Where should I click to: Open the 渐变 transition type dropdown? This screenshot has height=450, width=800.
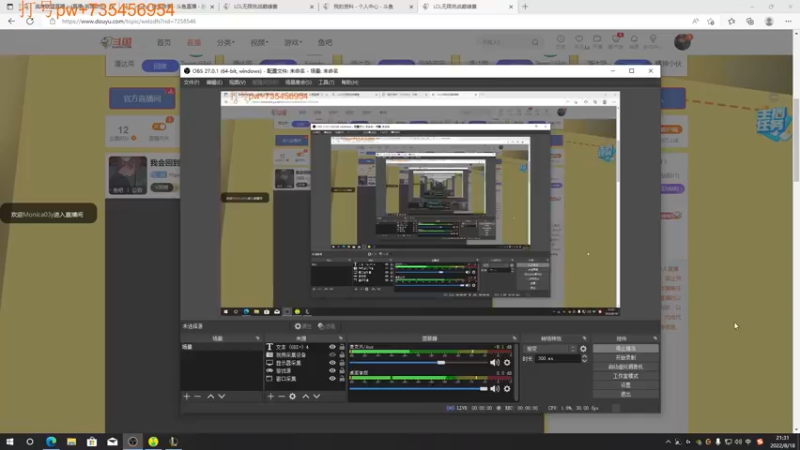(x=549, y=349)
